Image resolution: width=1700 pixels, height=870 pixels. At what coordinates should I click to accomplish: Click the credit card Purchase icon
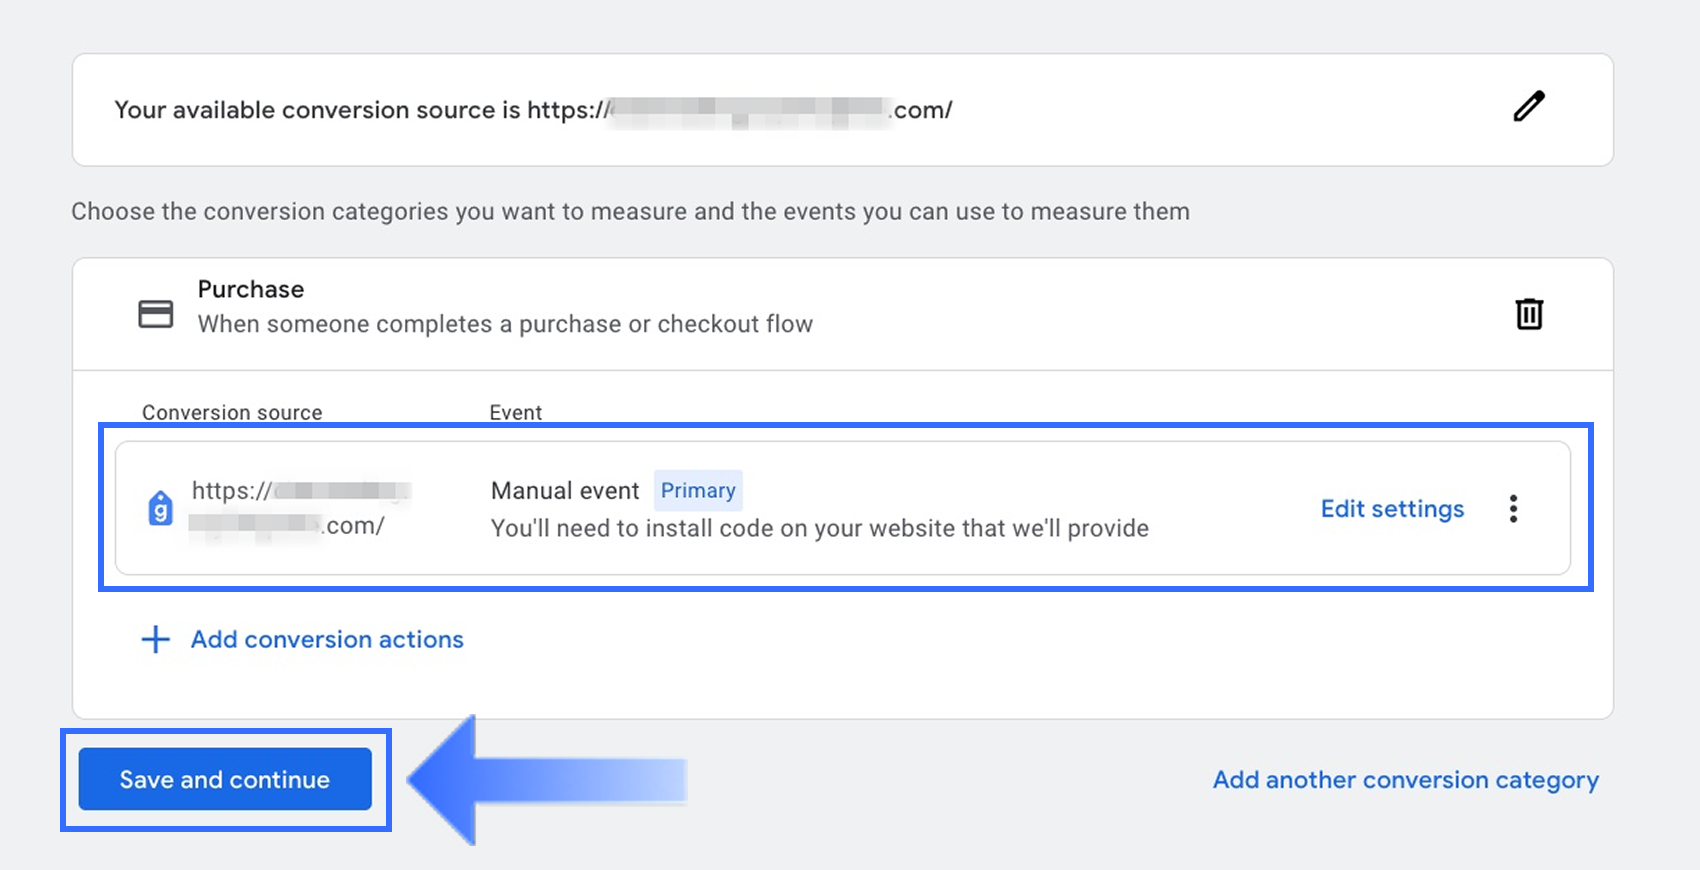156,314
